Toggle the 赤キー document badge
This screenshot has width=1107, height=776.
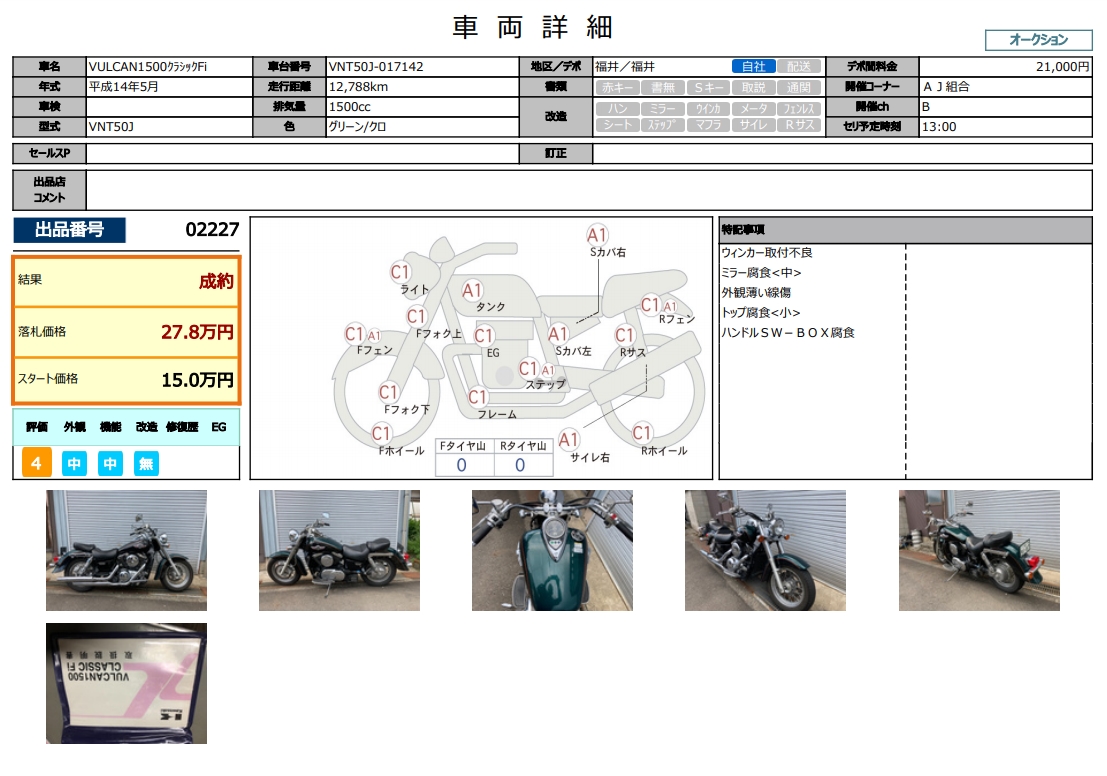coord(618,88)
